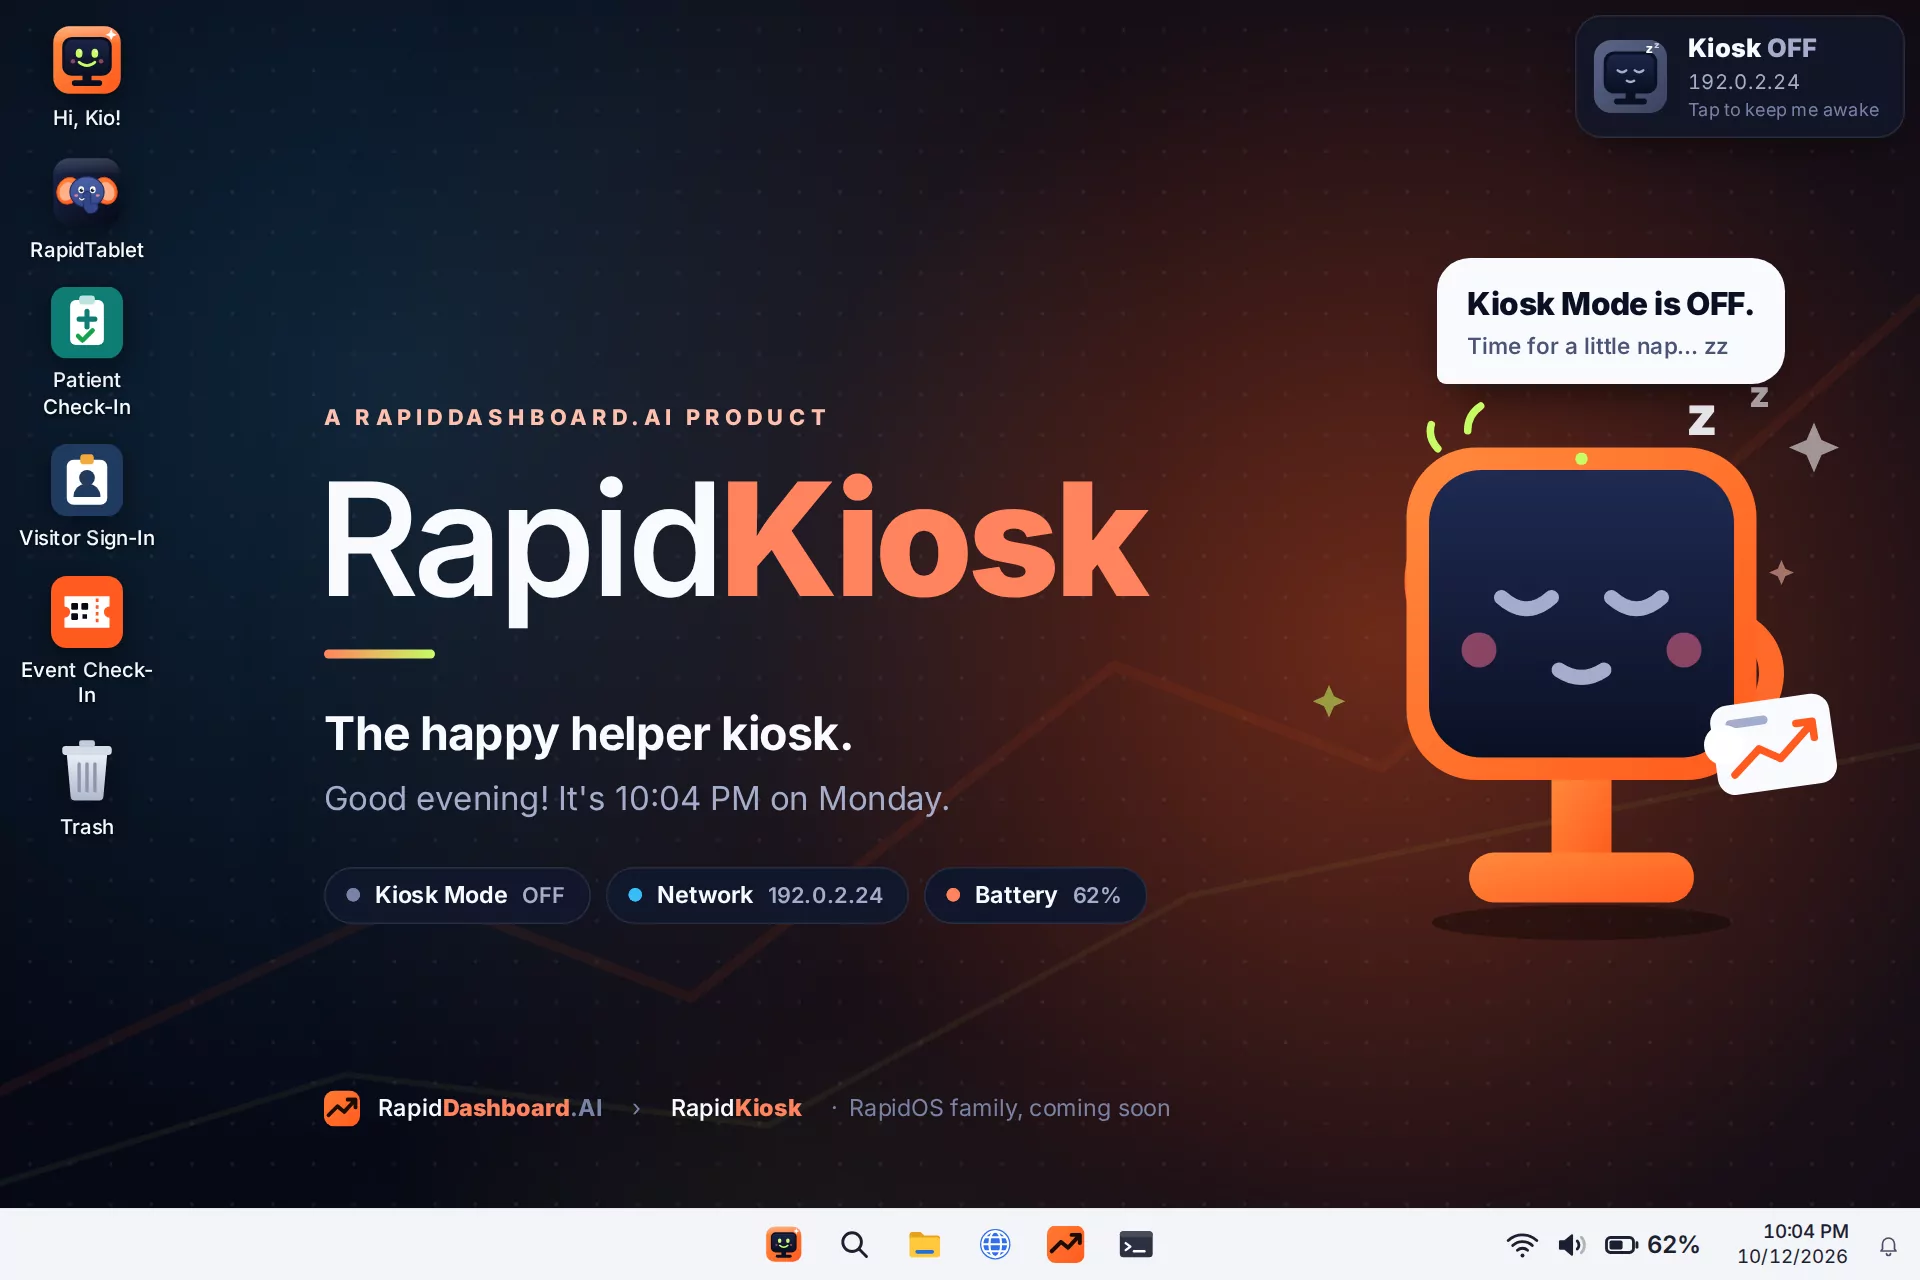Tap the Kiosk OFF keep-awake widget
Image resolution: width=1920 pixels, height=1280 pixels.
pos(1739,77)
